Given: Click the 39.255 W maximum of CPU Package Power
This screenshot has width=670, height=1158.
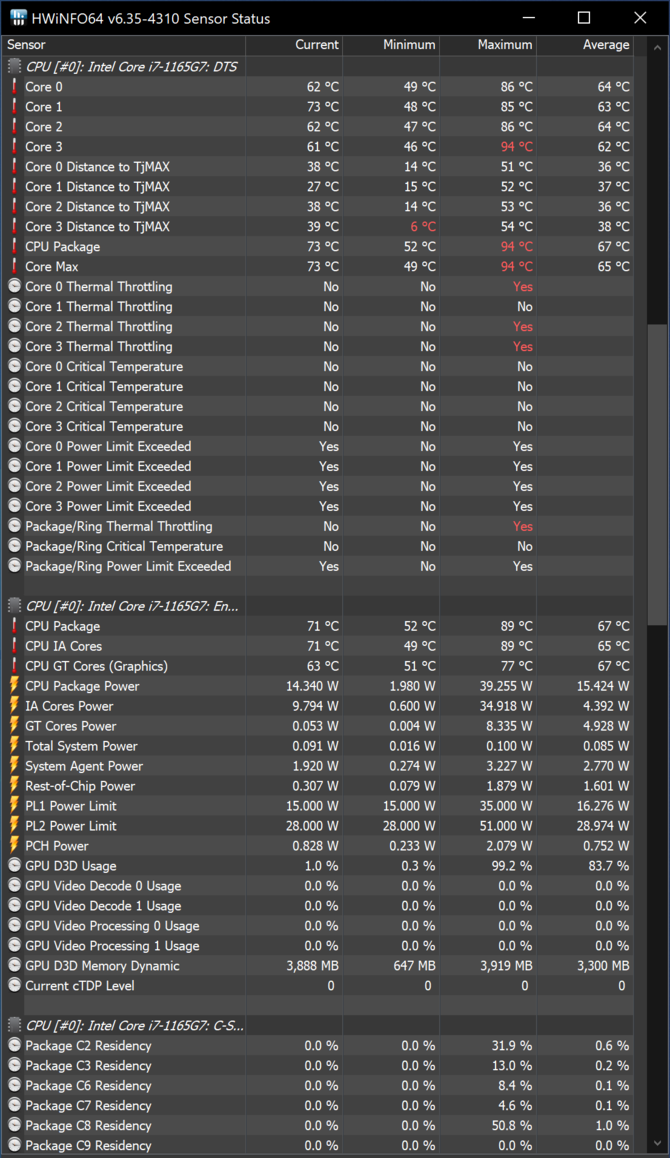Looking at the screenshot, I should click(x=505, y=685).
